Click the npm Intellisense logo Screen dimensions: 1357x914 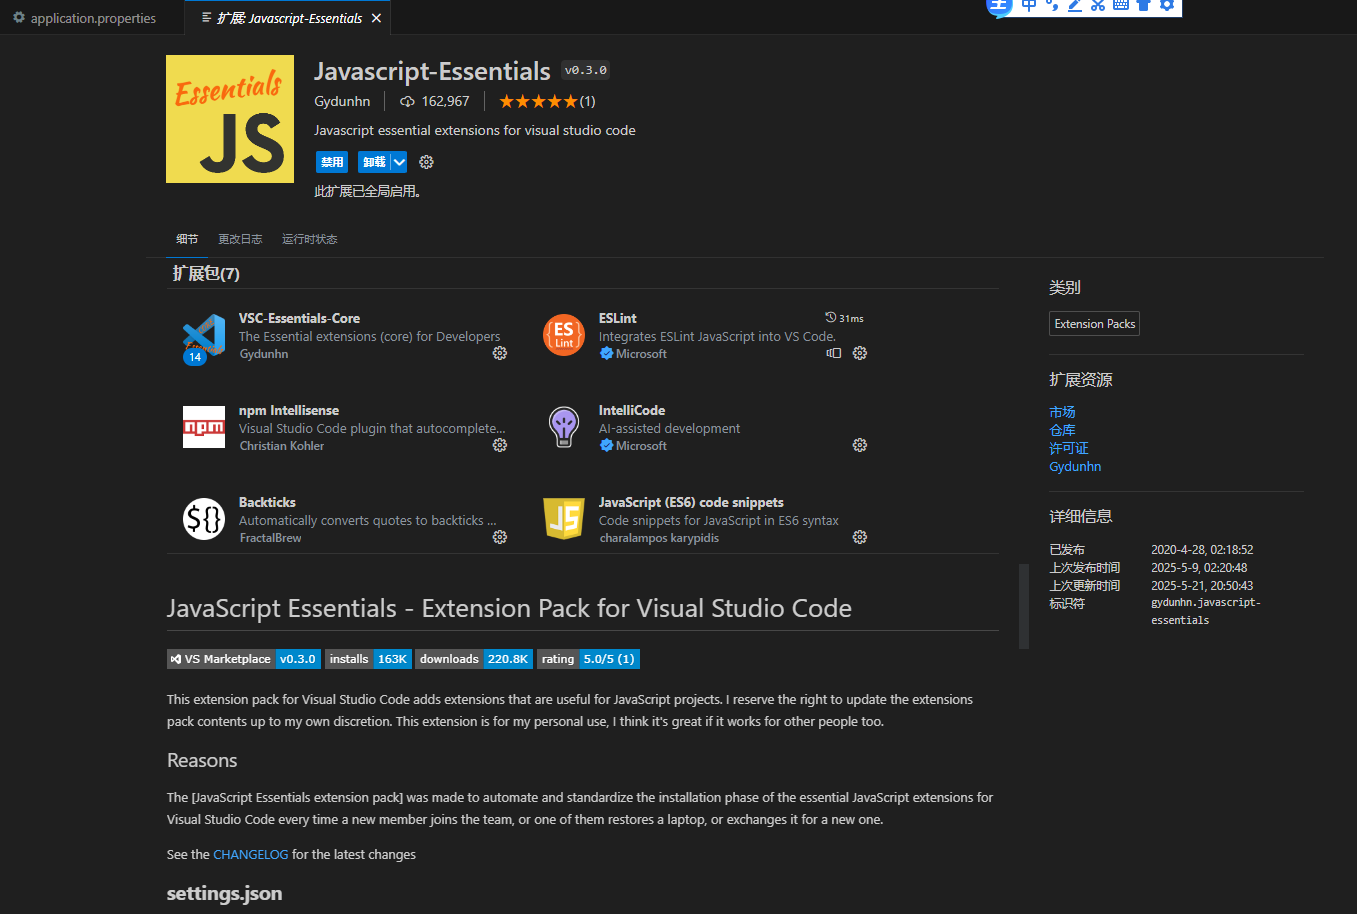point(204,427)
